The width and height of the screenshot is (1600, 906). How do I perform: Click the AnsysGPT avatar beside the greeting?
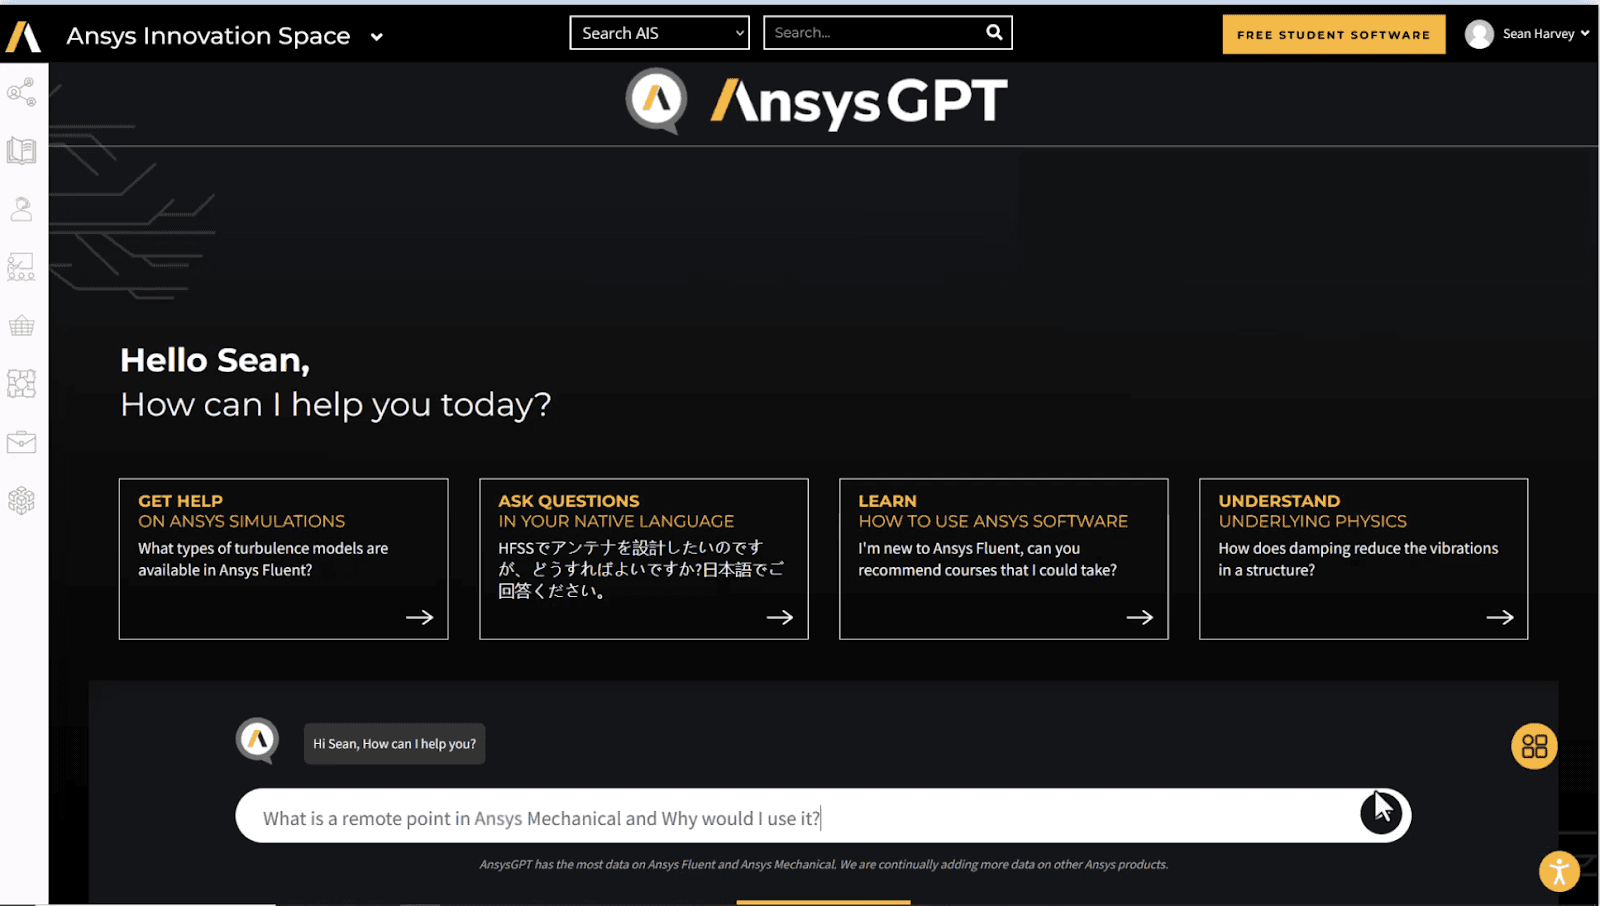pyautogui.click(x=257, y=741)
